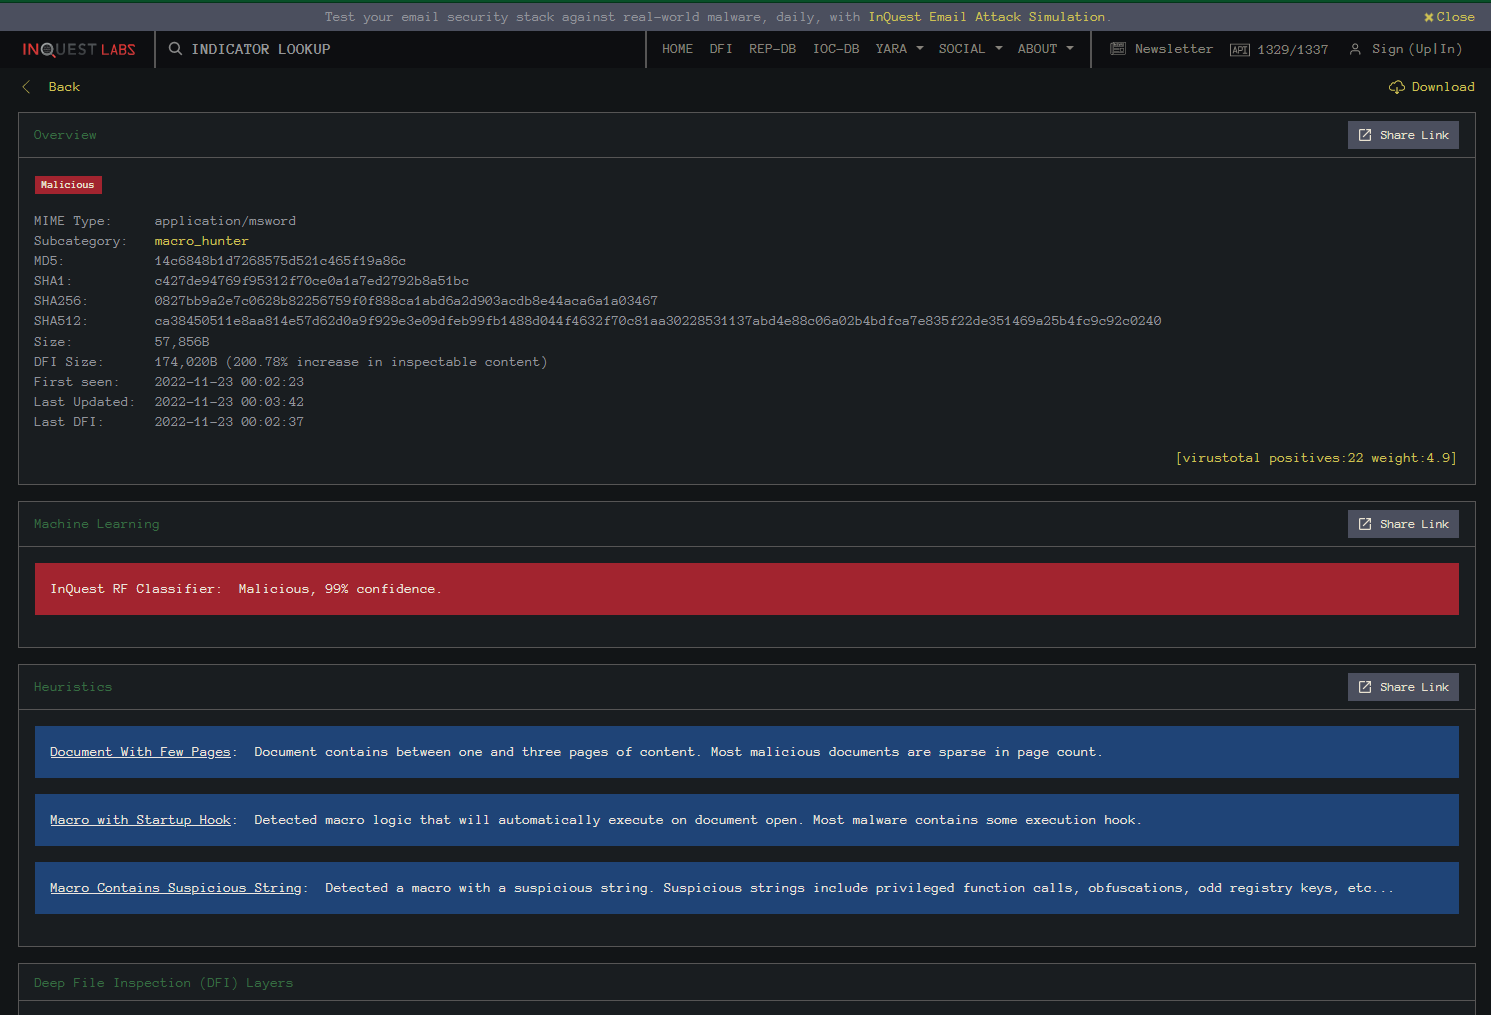Open Macro Contains Suspicious String heuristic
Image resolution: width=1491 pixels, height=1015 pixels.
coord(176,888)
